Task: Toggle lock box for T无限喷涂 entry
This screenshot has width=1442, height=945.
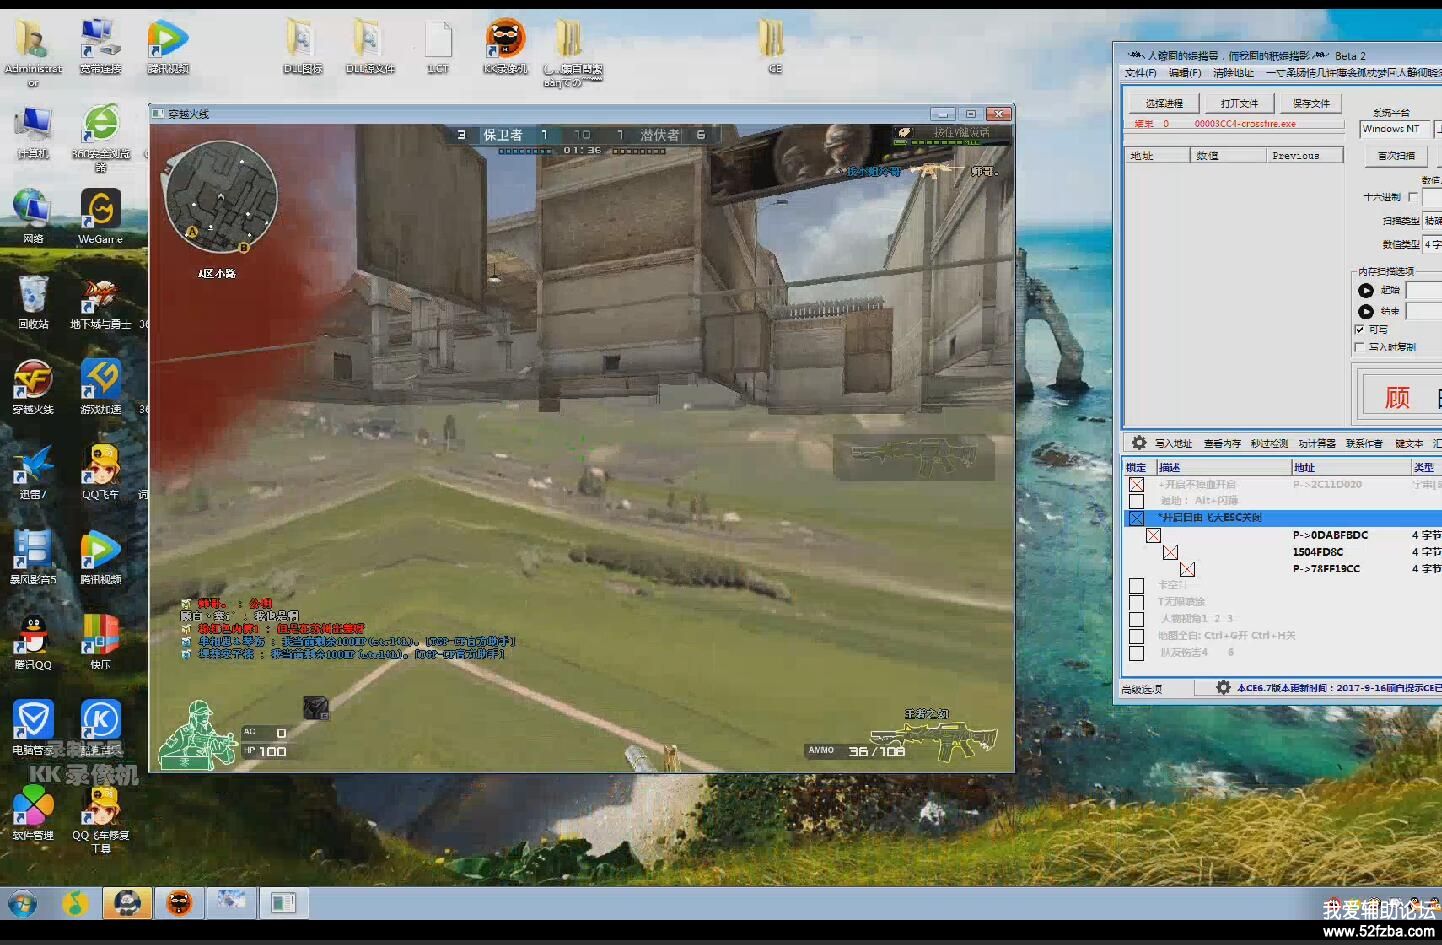Action: tap(1136, 602)
